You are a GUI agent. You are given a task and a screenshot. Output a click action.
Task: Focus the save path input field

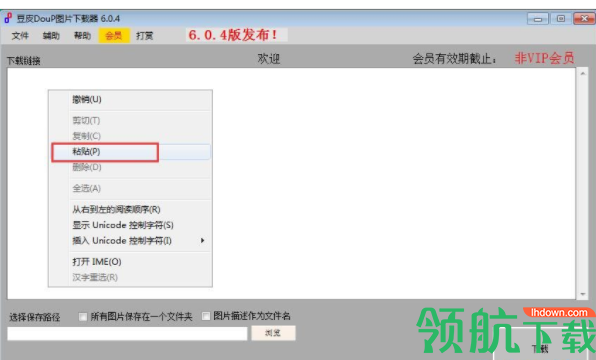(127, 334)
